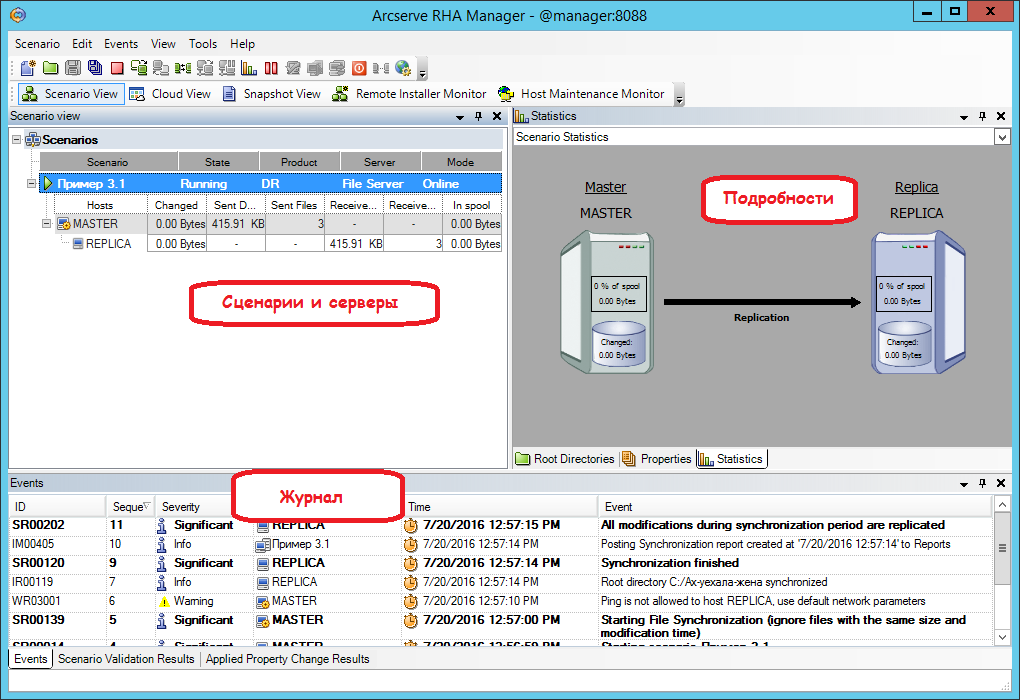Click the gray check-mark toolbar icon
Image resolution: width=1020 pixels, height=700 pixels.
click(x=293, y=68)
